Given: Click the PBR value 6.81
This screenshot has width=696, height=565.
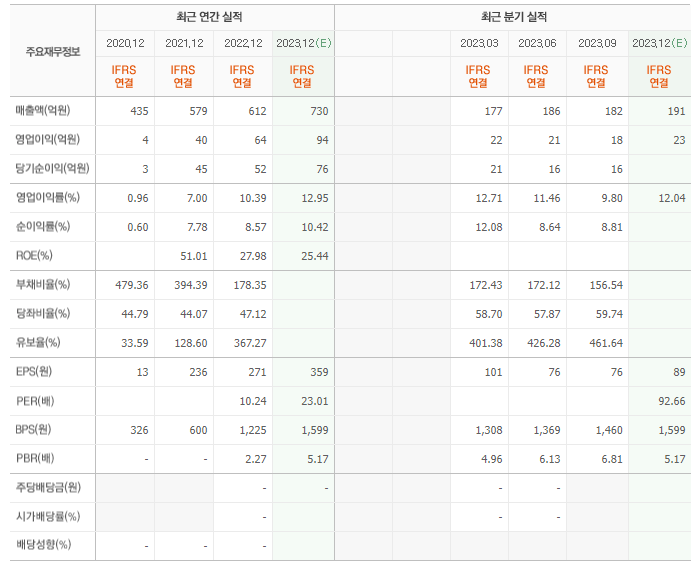Looking at the screenshot, I should [x=613, y=459].
